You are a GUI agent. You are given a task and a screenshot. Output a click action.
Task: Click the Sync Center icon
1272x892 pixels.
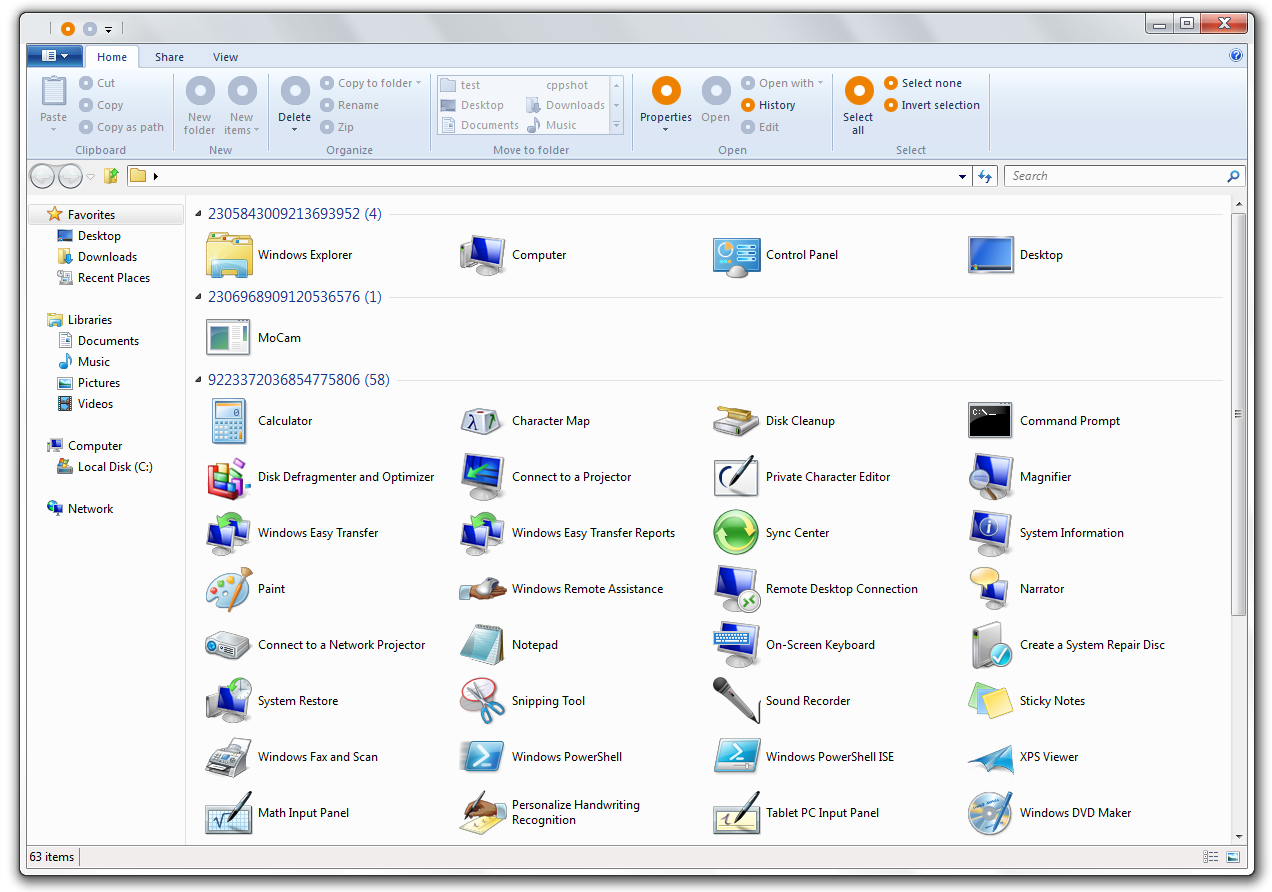pyautogui.click(x=737, y=533)
